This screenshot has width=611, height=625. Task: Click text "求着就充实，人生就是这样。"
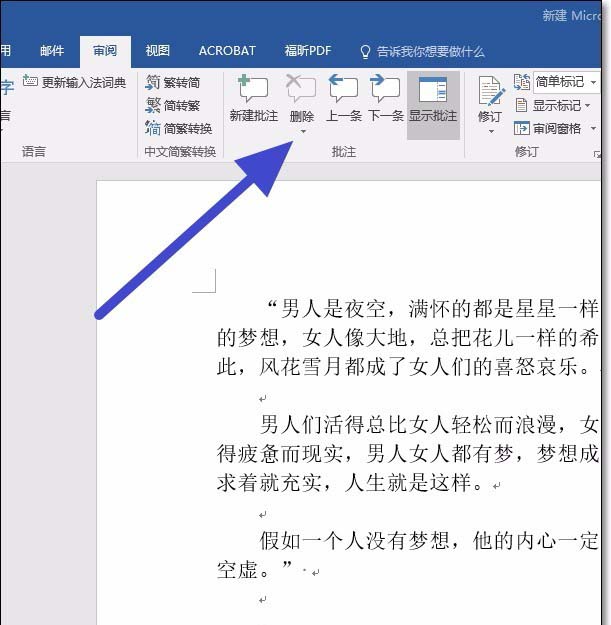(350, 482)
